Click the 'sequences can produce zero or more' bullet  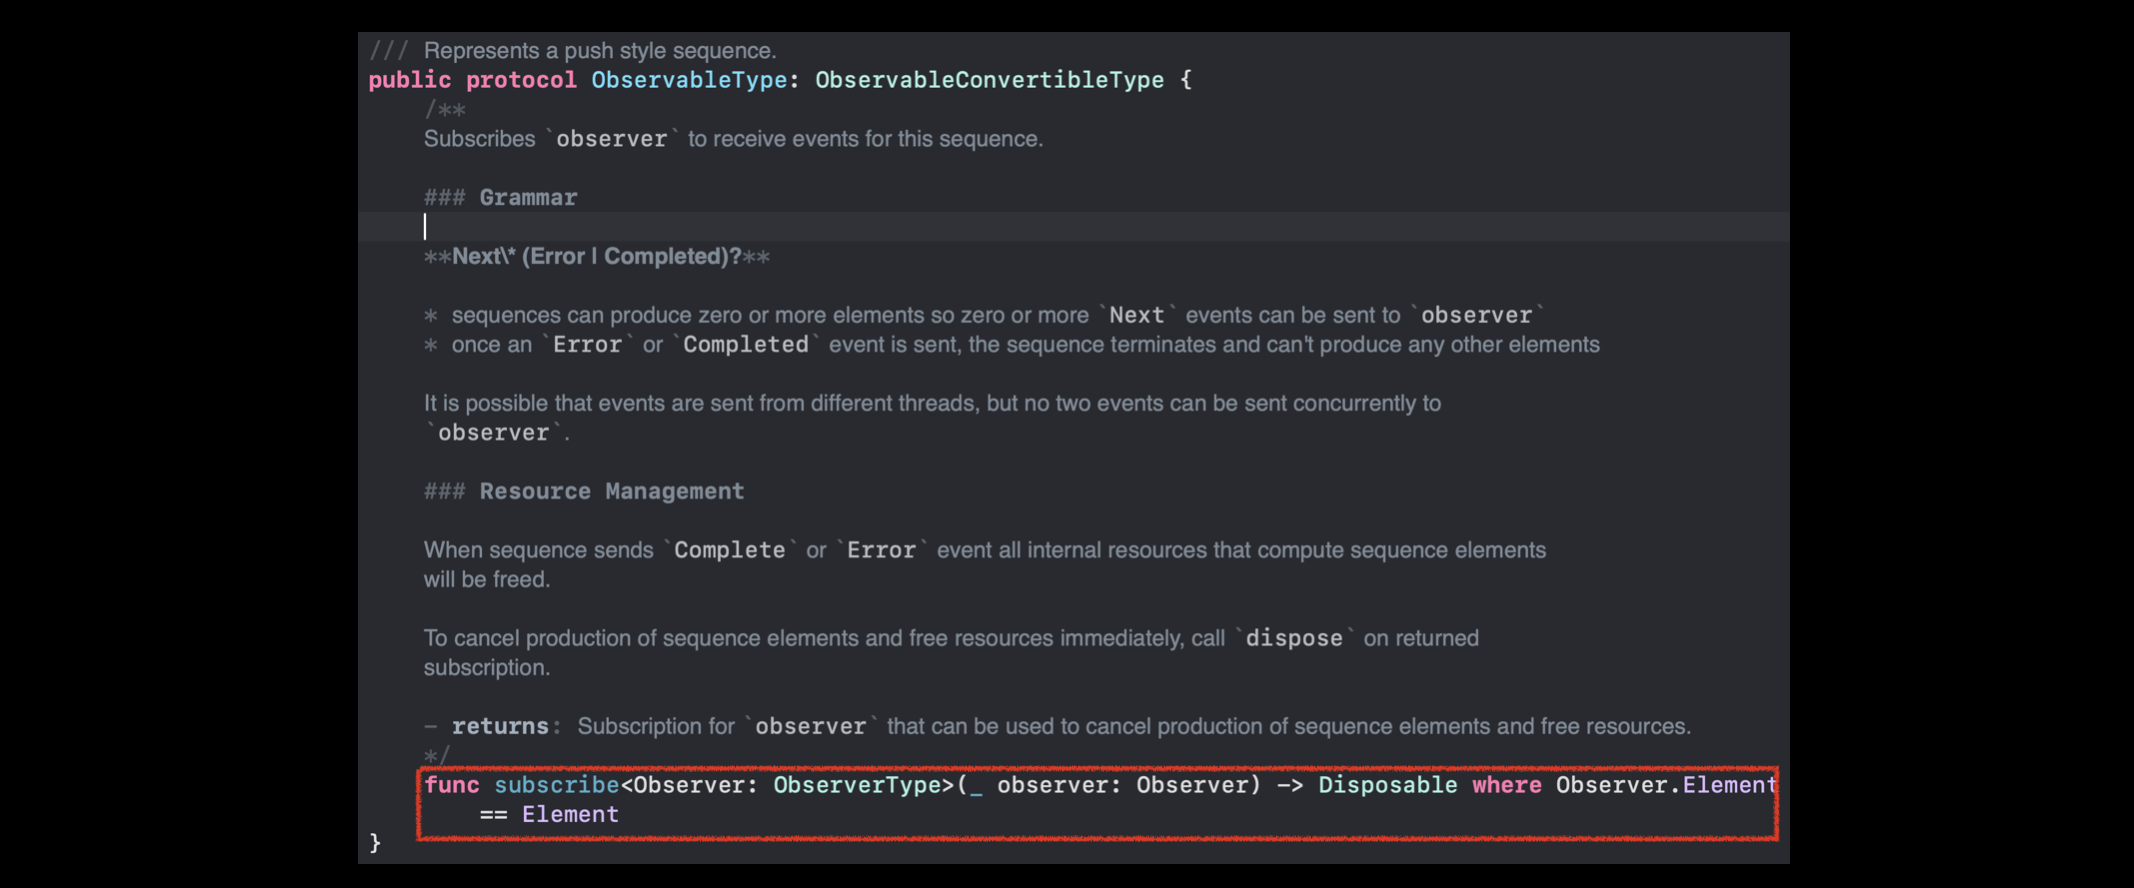pyautogui.click(x=984, y=315)
